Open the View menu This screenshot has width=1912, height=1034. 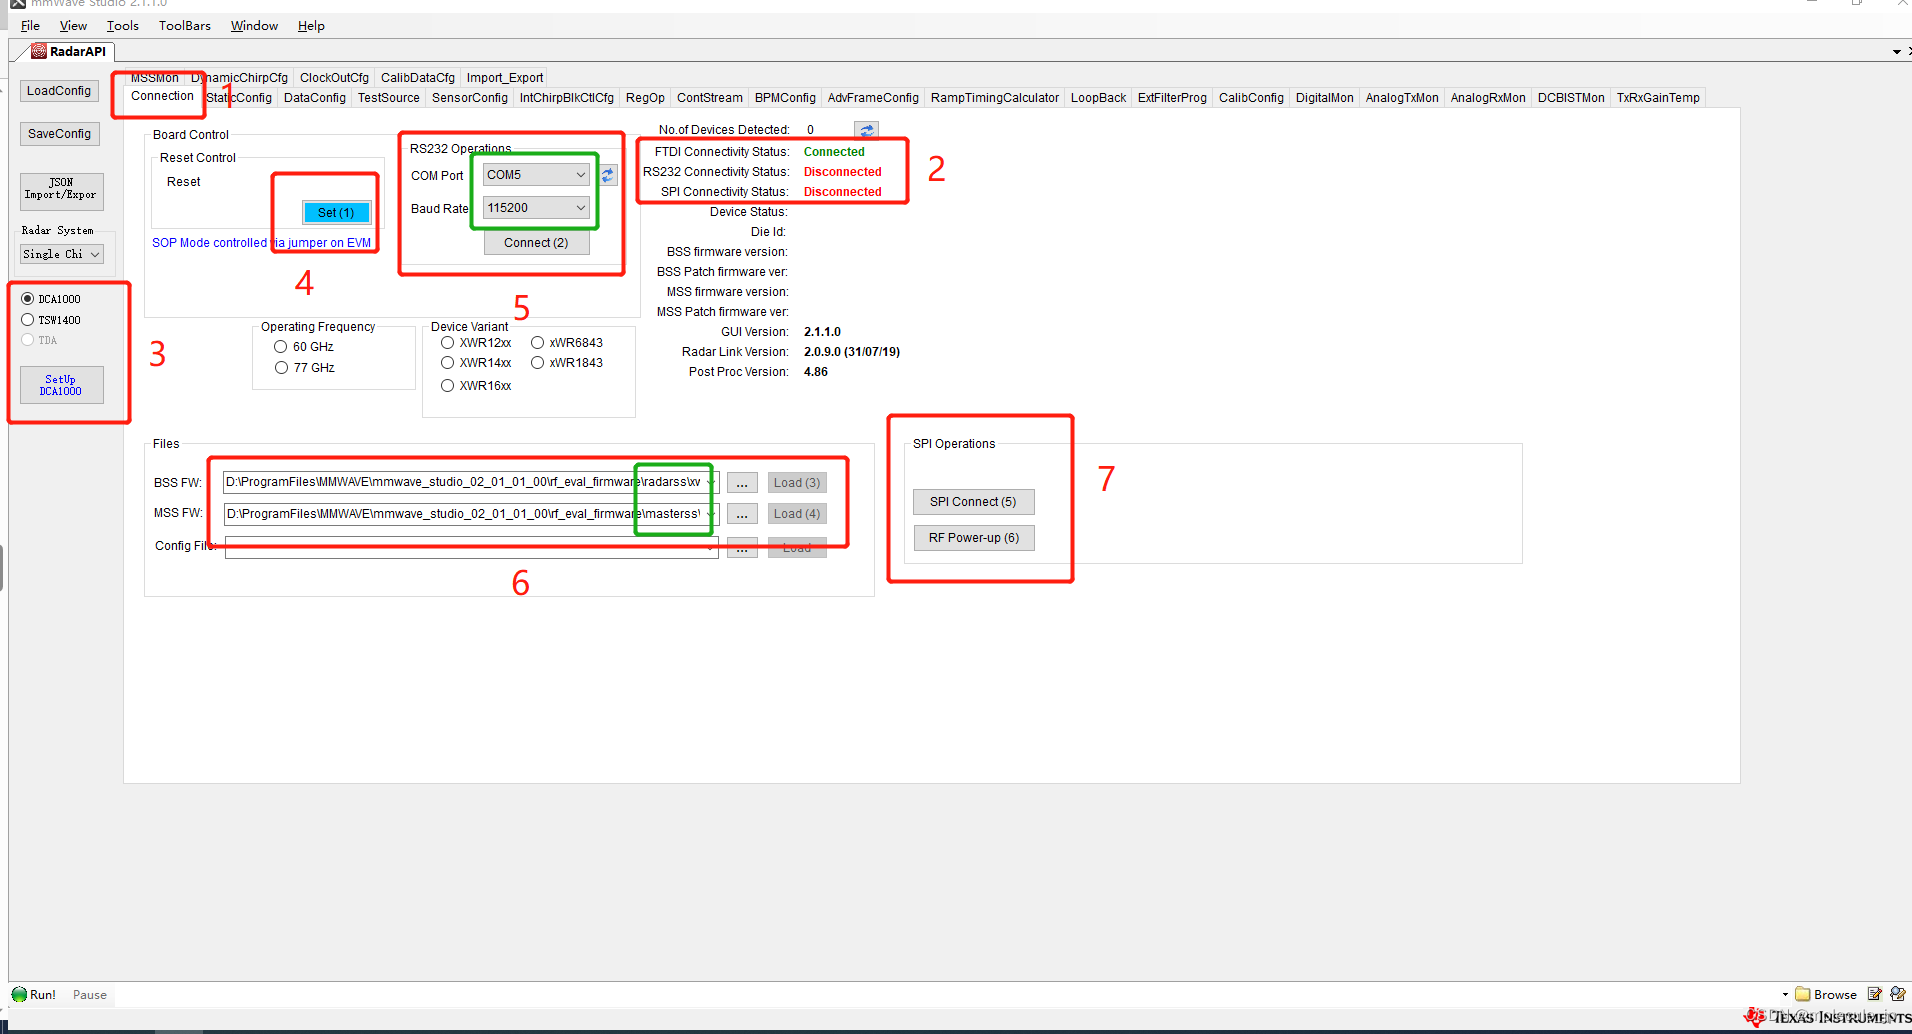coord(73,26)
